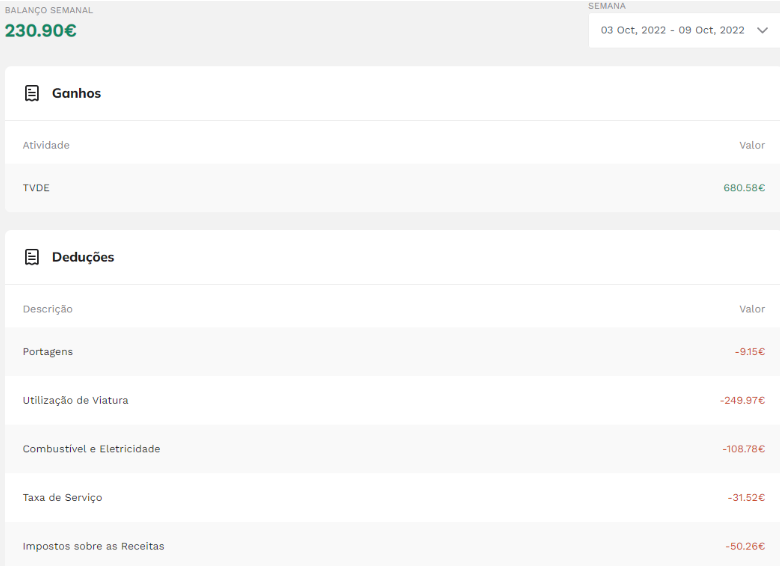Click the -249.97€ vehicle usage amount
The image size is (780, 567).
pyautogui.click(x=742, y=400)
